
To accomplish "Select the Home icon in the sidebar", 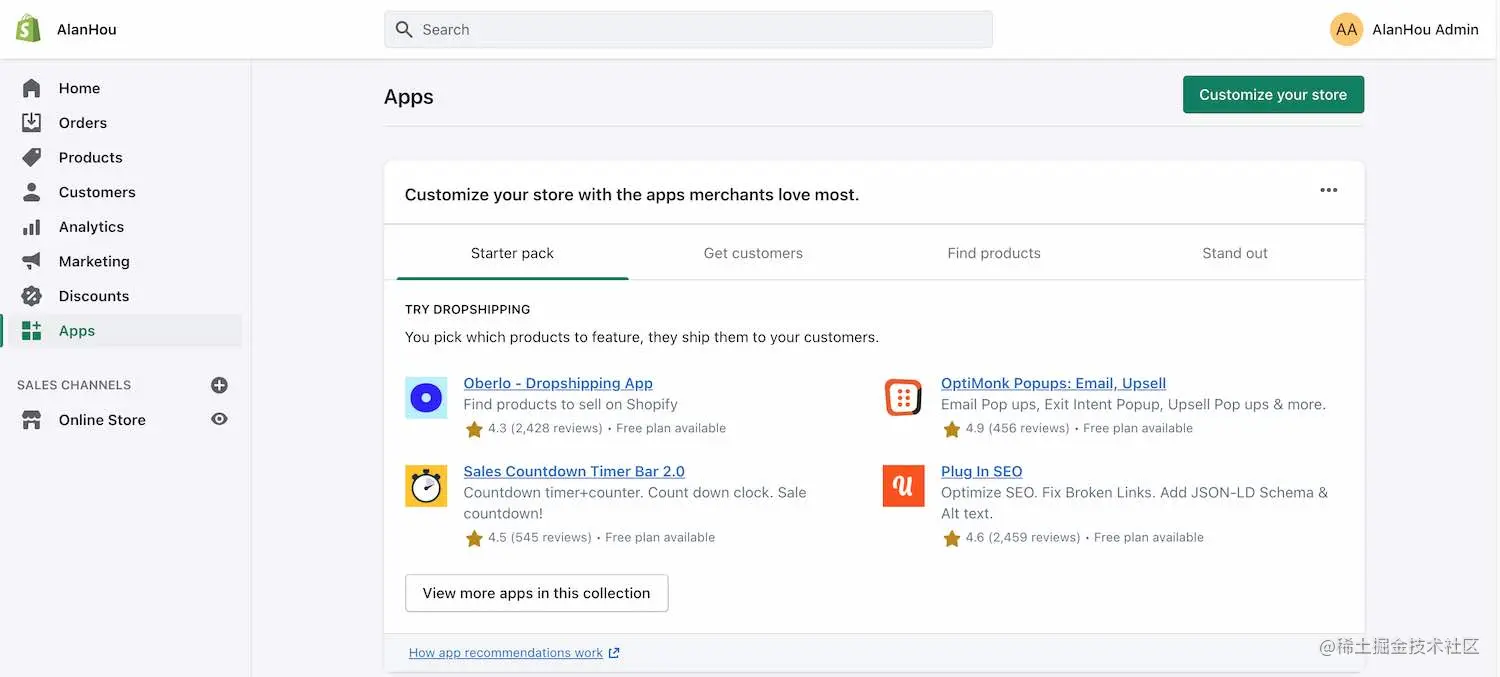I will [x=32, y=87].
